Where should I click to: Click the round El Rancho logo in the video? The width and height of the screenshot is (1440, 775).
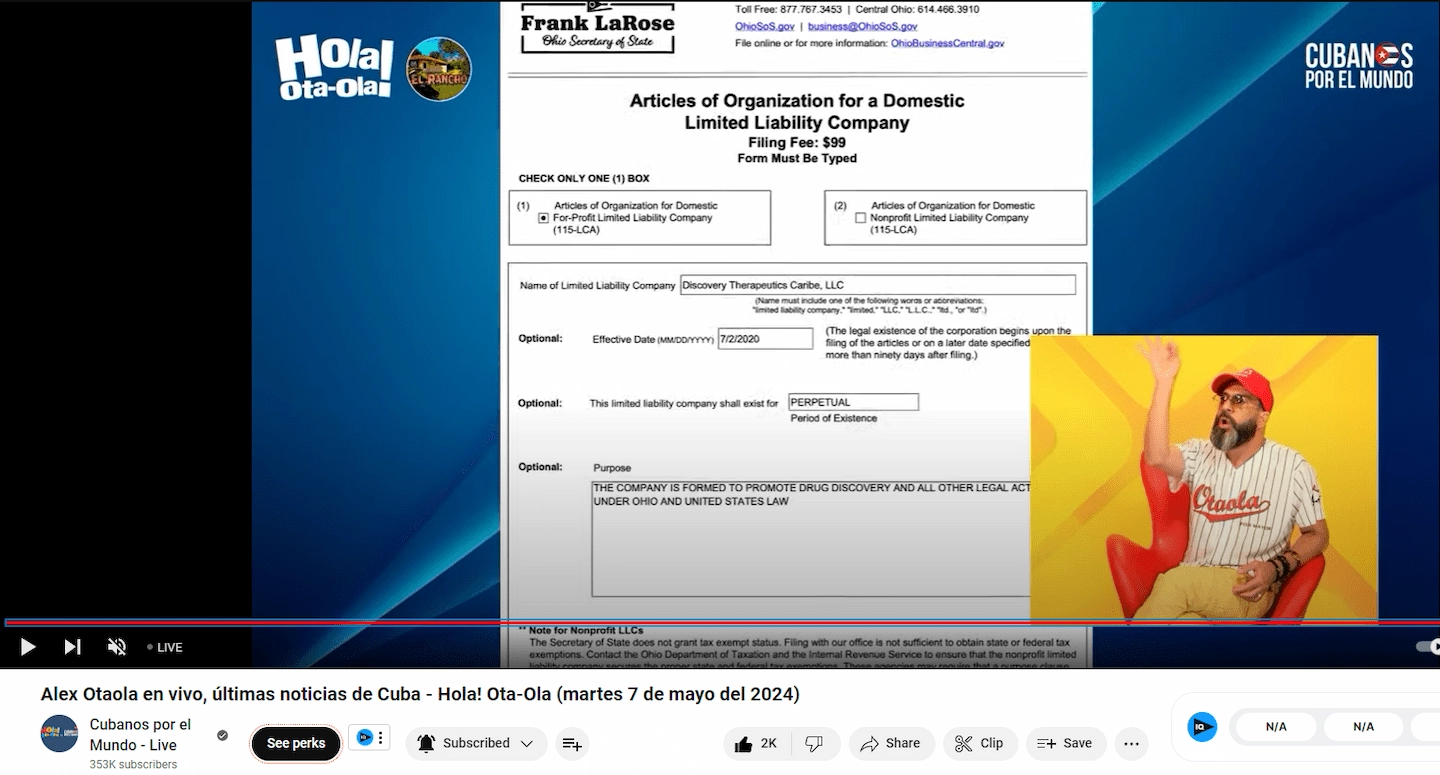pos(439,69)
